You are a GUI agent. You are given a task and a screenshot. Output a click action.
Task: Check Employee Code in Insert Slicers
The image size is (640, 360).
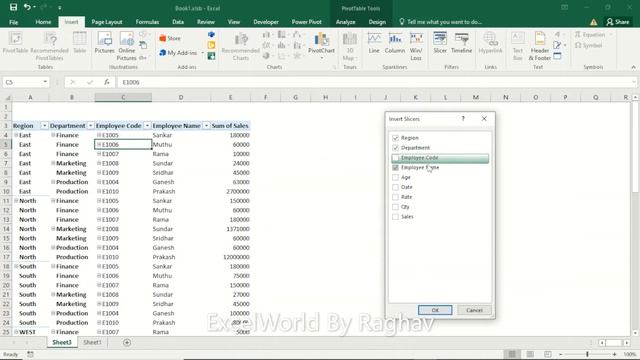tap(395, 158)
